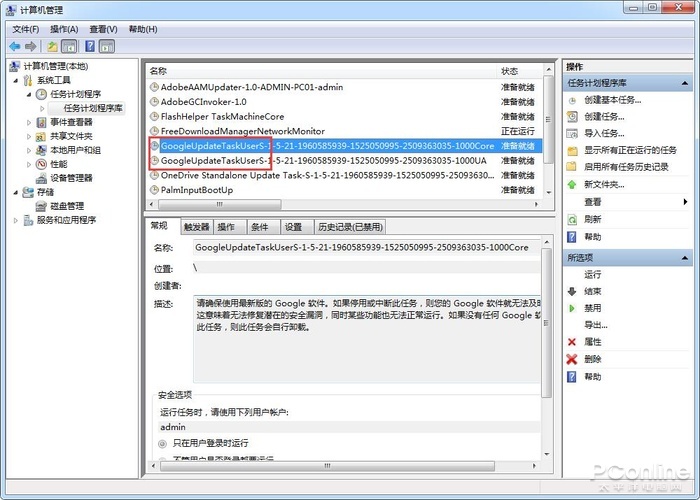Collapse the 系统工具 tree node arrow
Screen dimensions: 700x500
click(16, 80)
